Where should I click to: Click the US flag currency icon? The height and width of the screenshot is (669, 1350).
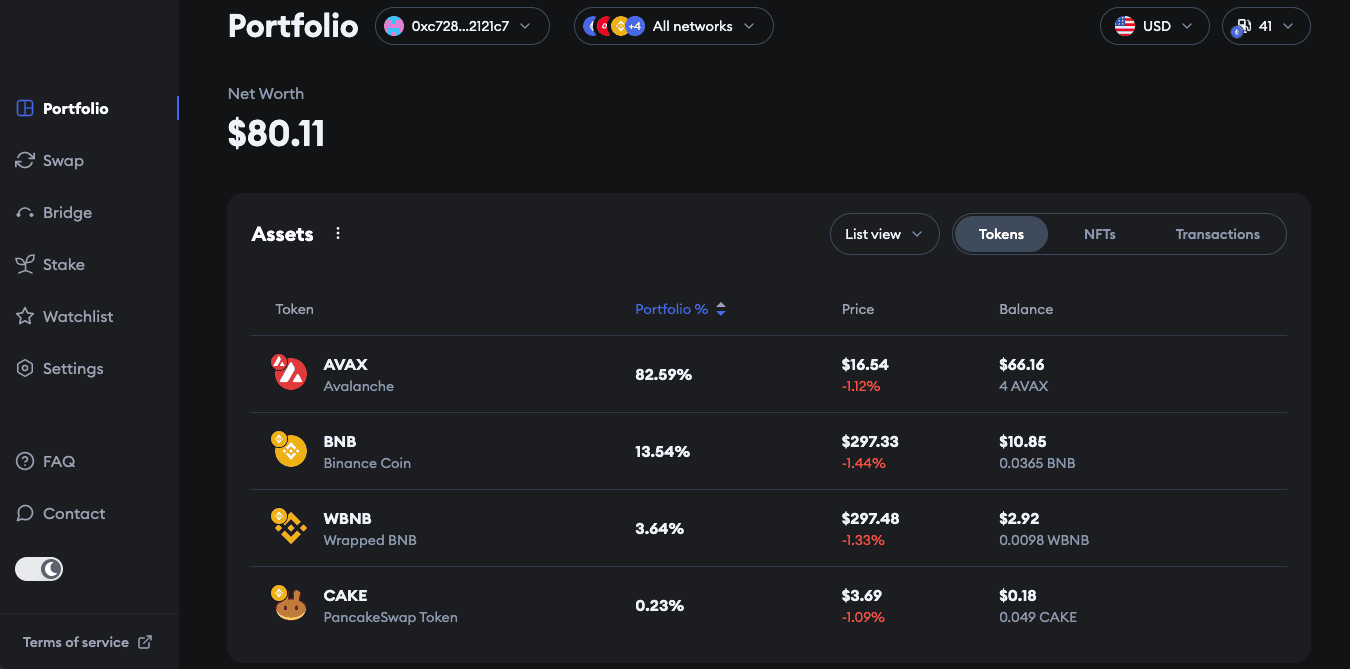[x=1124, y=26]
